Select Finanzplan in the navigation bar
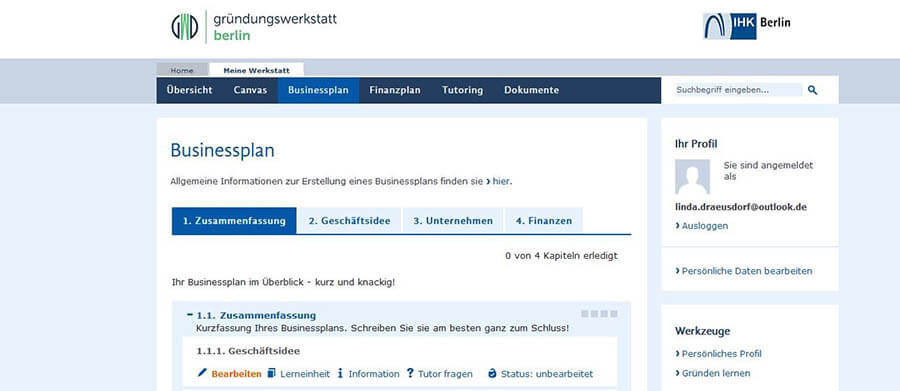Screen dimensions: 900x391 (395, 90)
